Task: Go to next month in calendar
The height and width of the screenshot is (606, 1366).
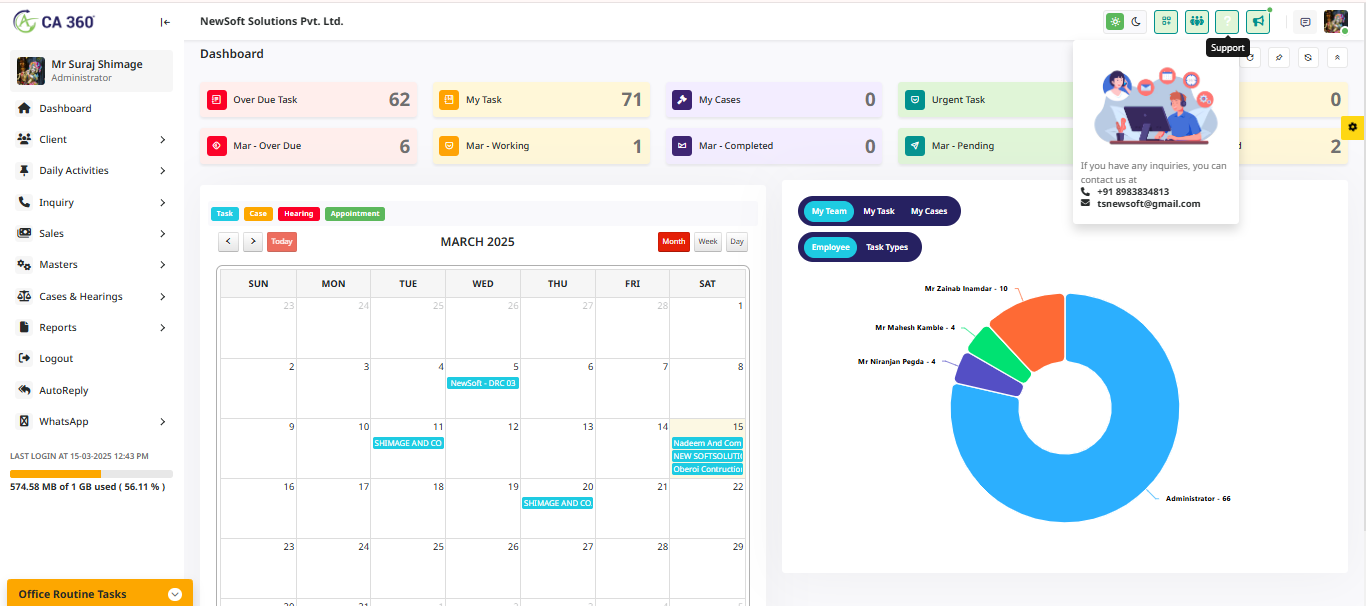Action: [x=253, y=241]
